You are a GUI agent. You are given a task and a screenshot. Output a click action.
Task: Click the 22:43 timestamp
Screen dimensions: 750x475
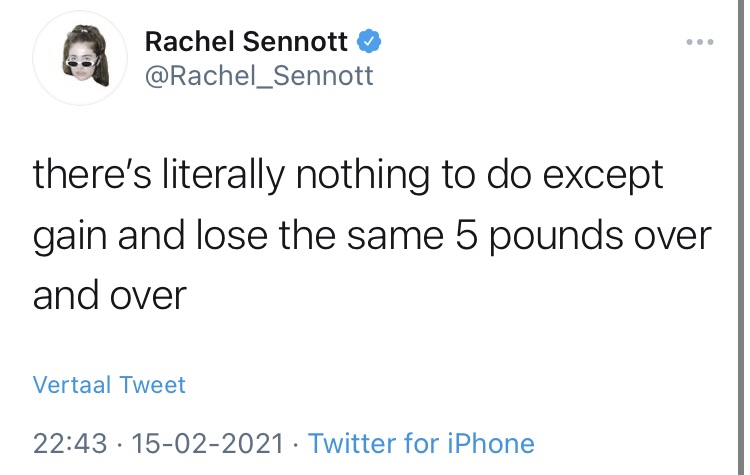coord(70,443)
